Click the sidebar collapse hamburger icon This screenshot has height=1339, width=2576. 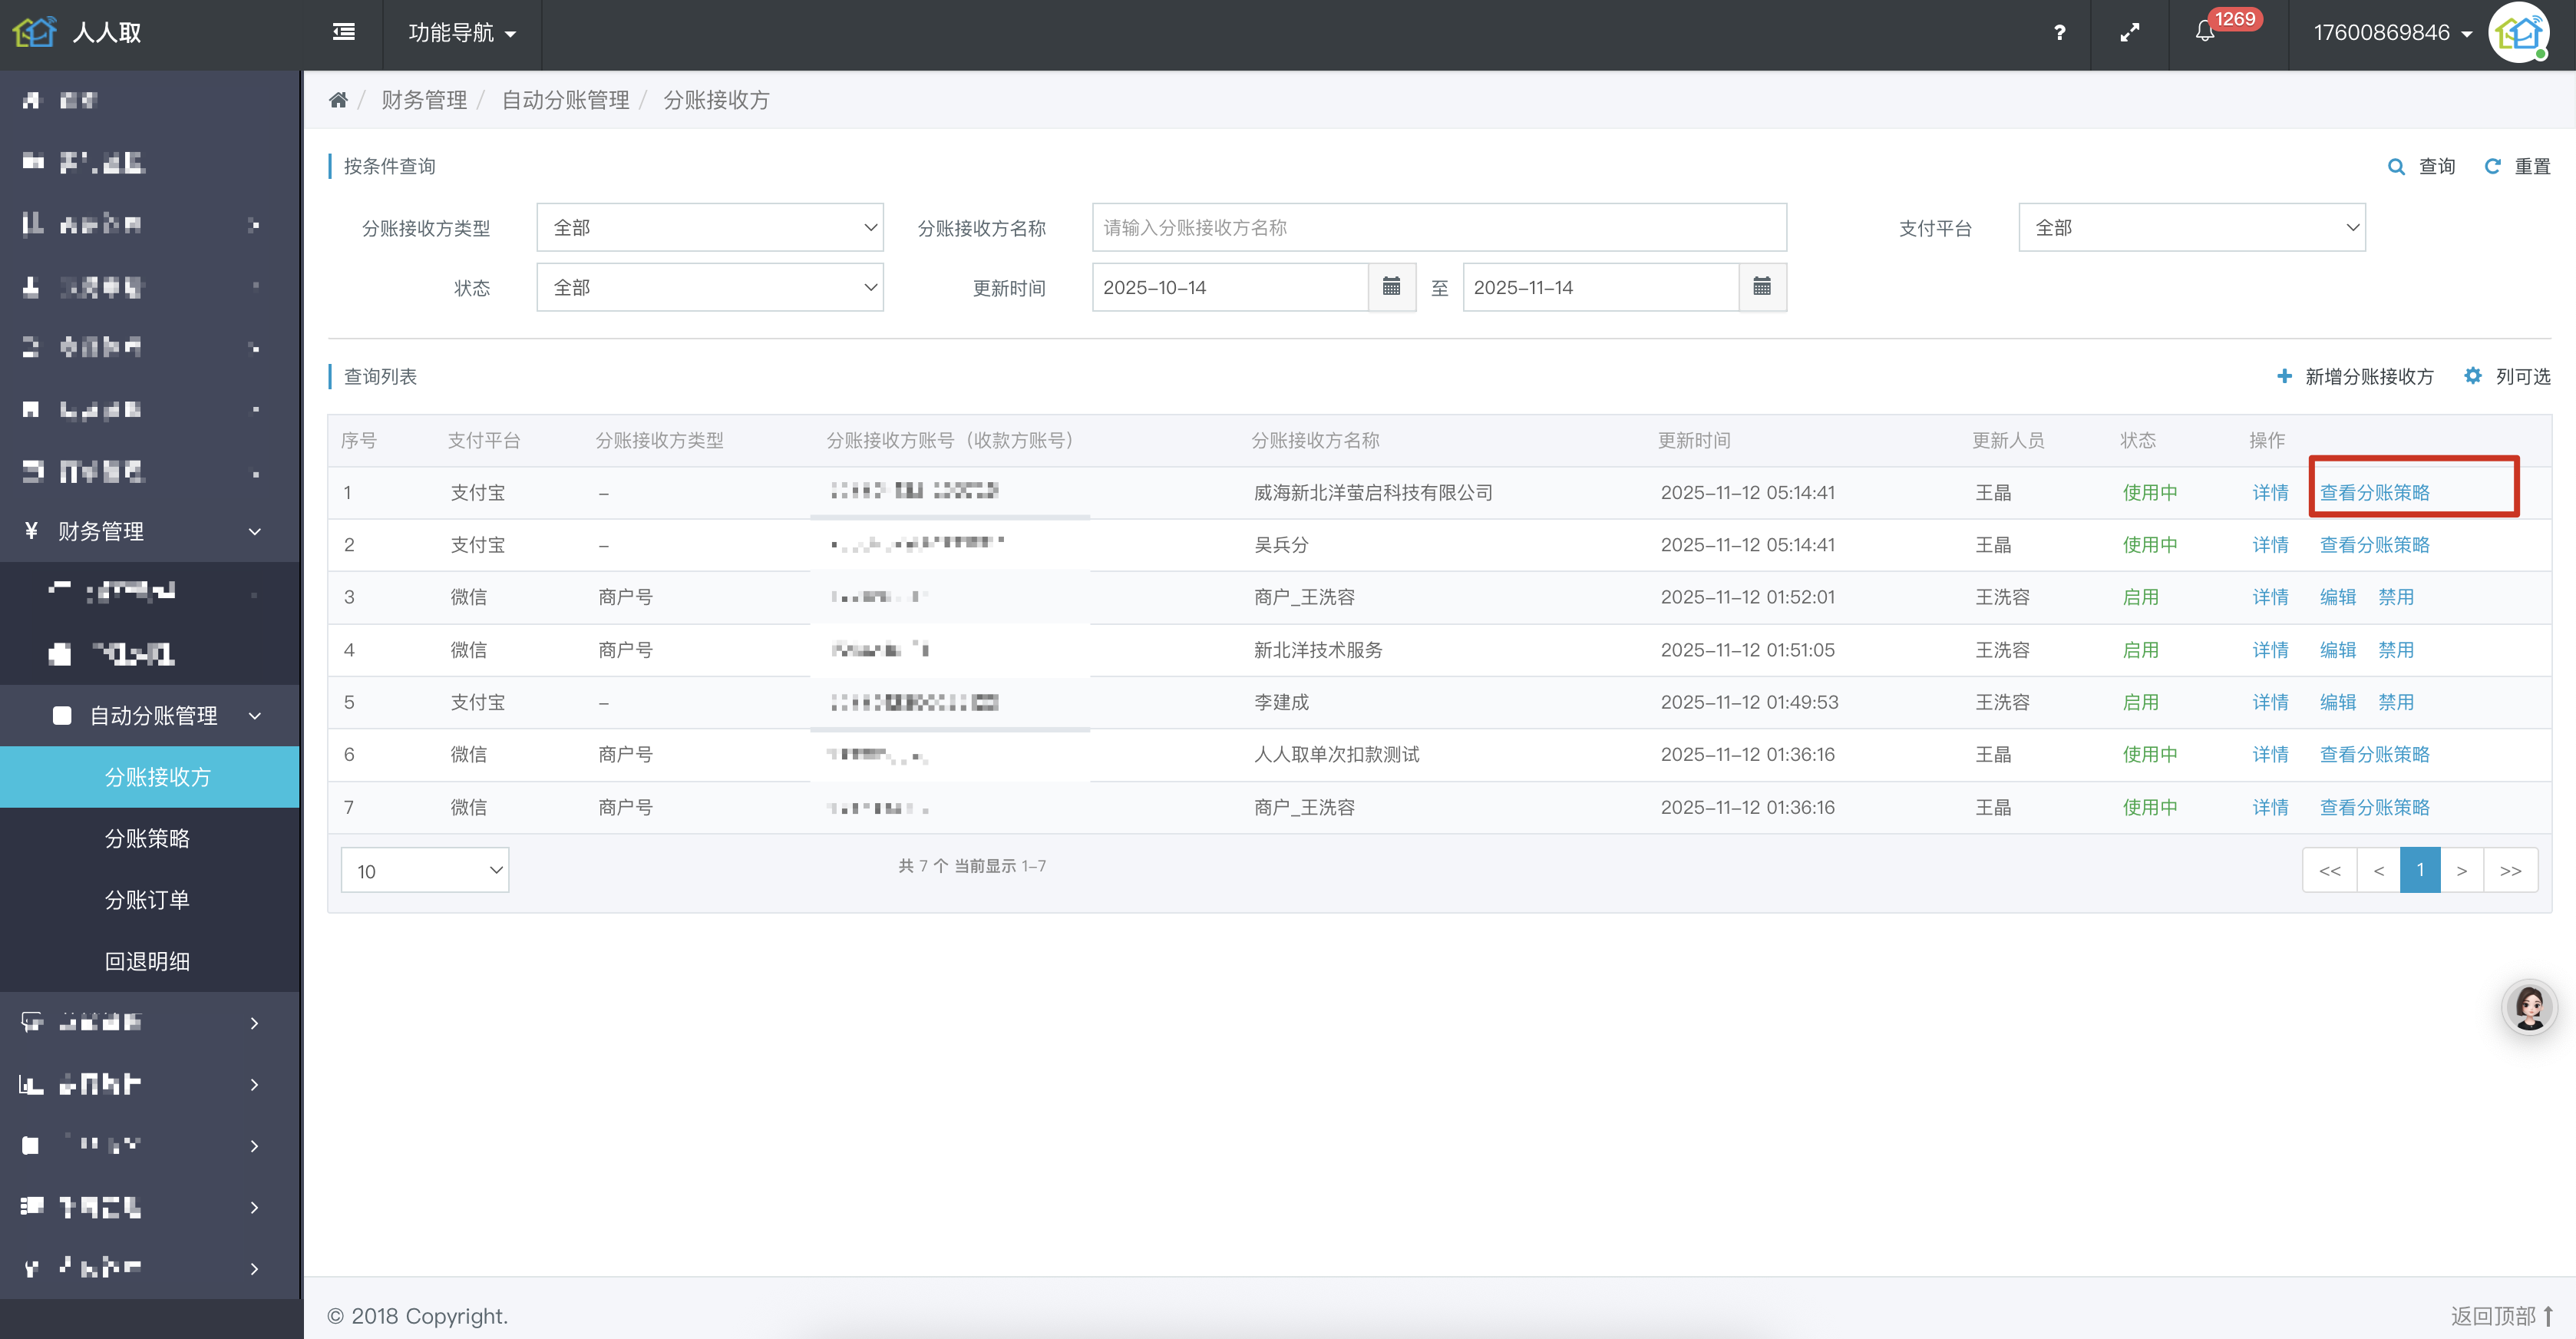tap(343, 33)
